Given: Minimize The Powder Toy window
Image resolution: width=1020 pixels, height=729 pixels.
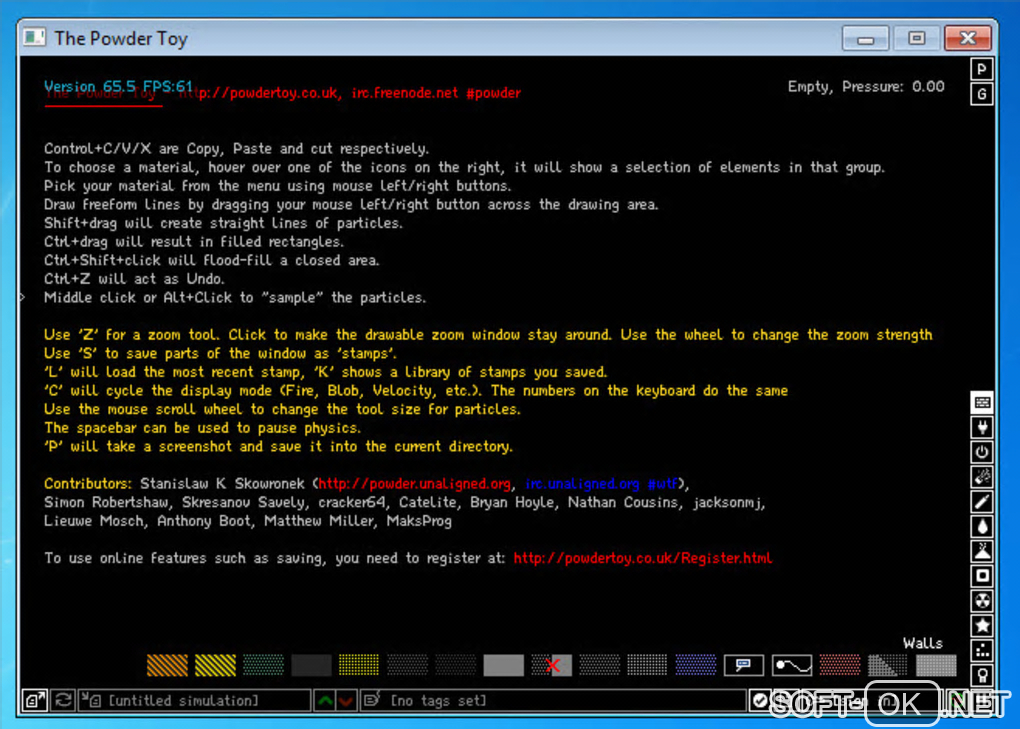Looking at the screenshot, I should pos(865,38).
